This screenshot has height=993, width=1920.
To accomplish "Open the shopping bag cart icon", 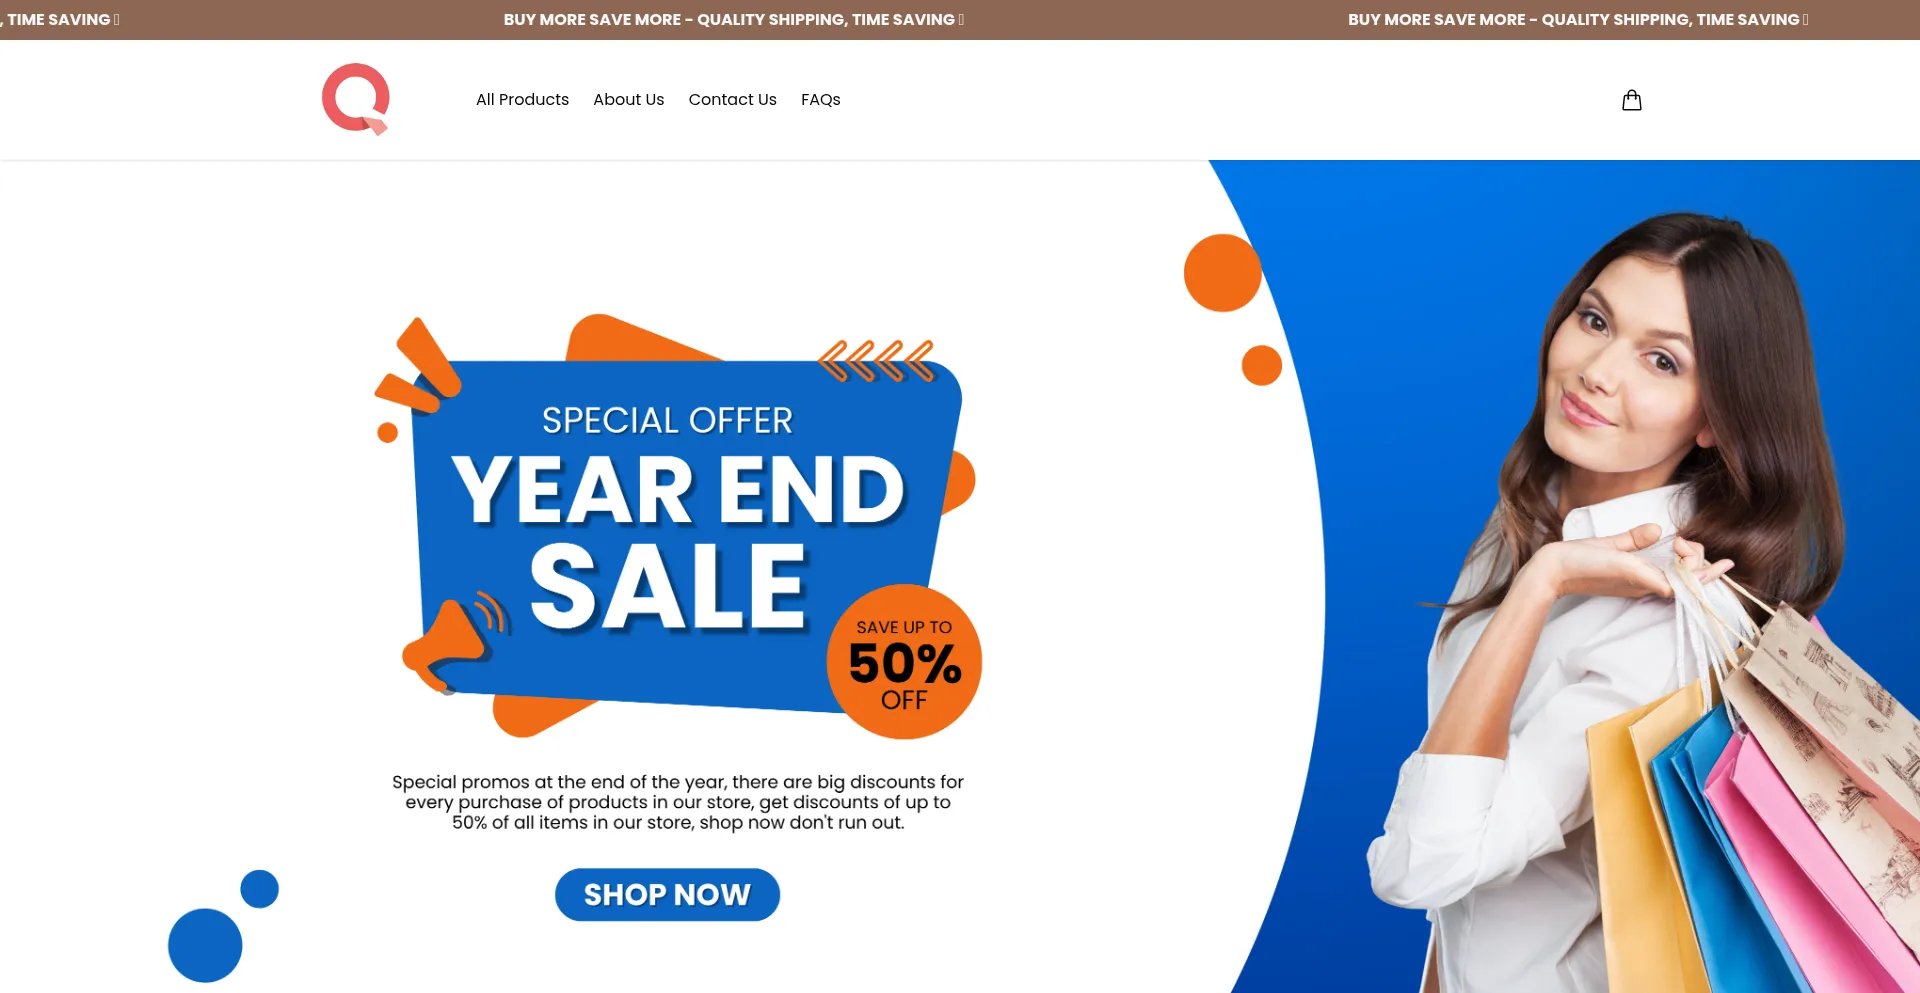I will pyautogui.click(x=1631, y=100).
